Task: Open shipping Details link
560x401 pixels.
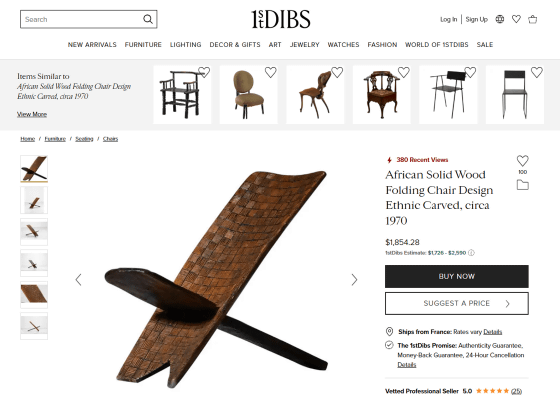Action: click(492, 332)
